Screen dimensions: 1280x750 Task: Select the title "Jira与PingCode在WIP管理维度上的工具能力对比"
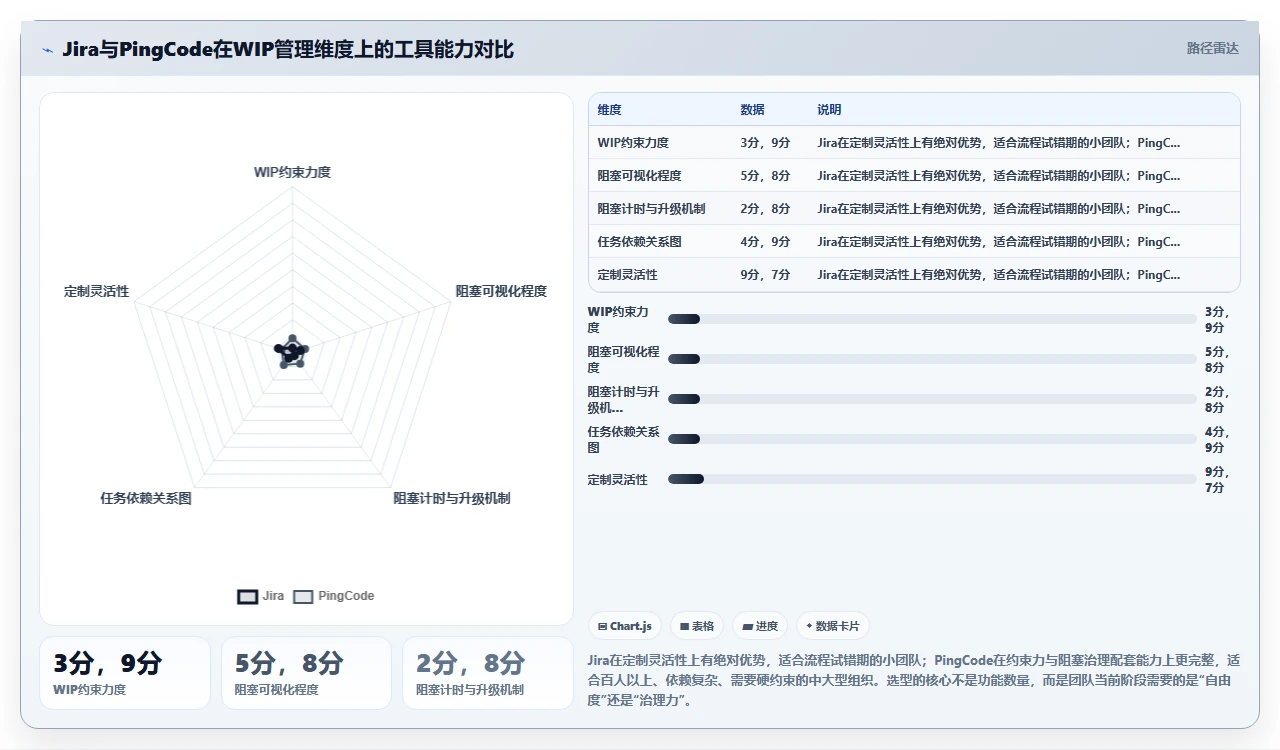pyautogui.click(x=288, y=49)
